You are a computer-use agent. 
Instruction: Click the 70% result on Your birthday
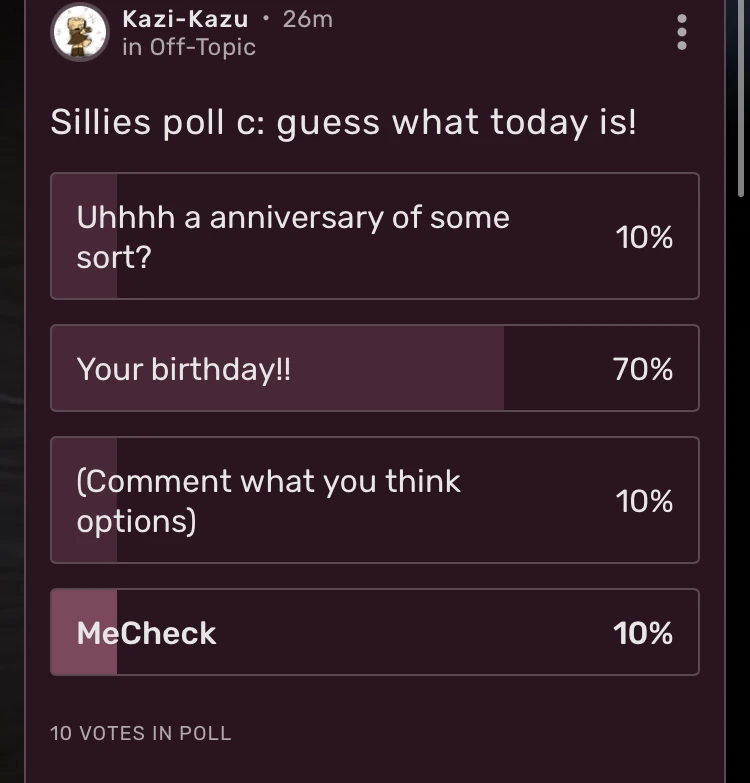[643, 370]
